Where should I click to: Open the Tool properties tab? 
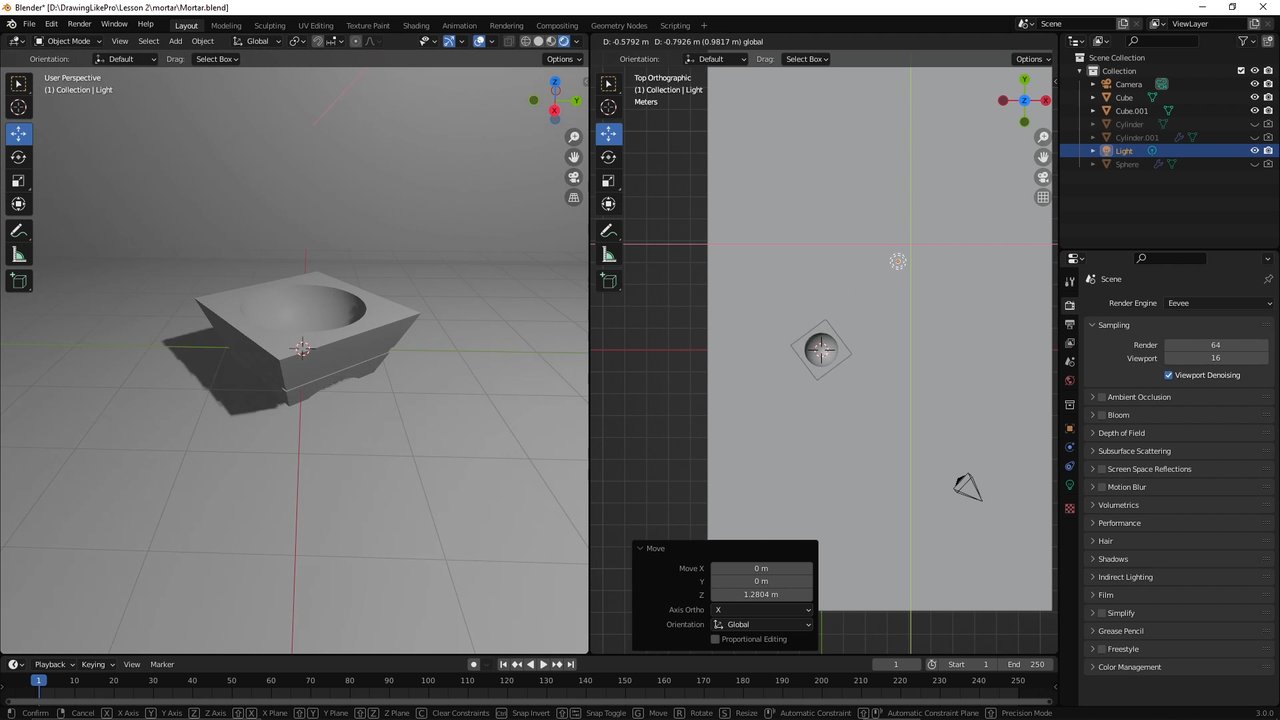(x=1070, y=281)
